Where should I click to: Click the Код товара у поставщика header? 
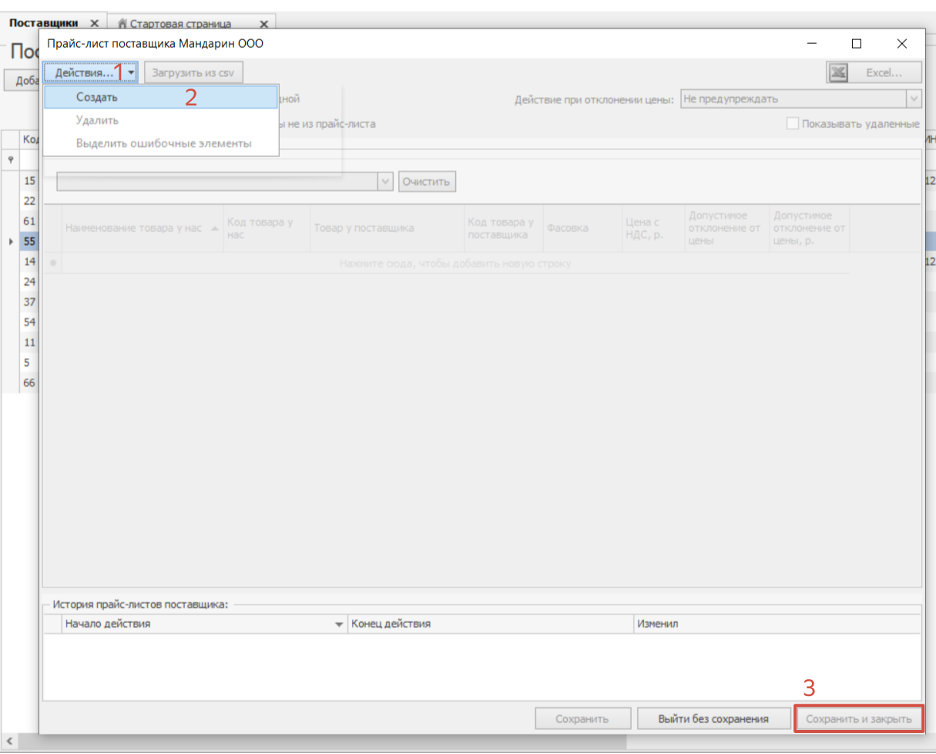pyautogui.click(x=503, y=228)
